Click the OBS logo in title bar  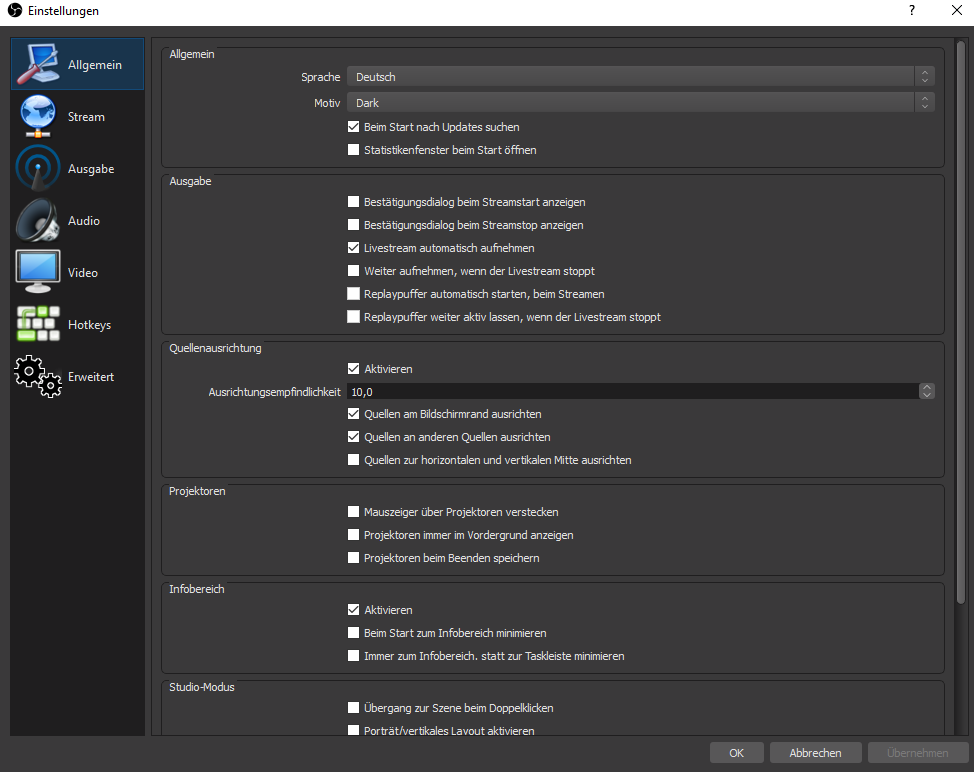click(14, 11)
